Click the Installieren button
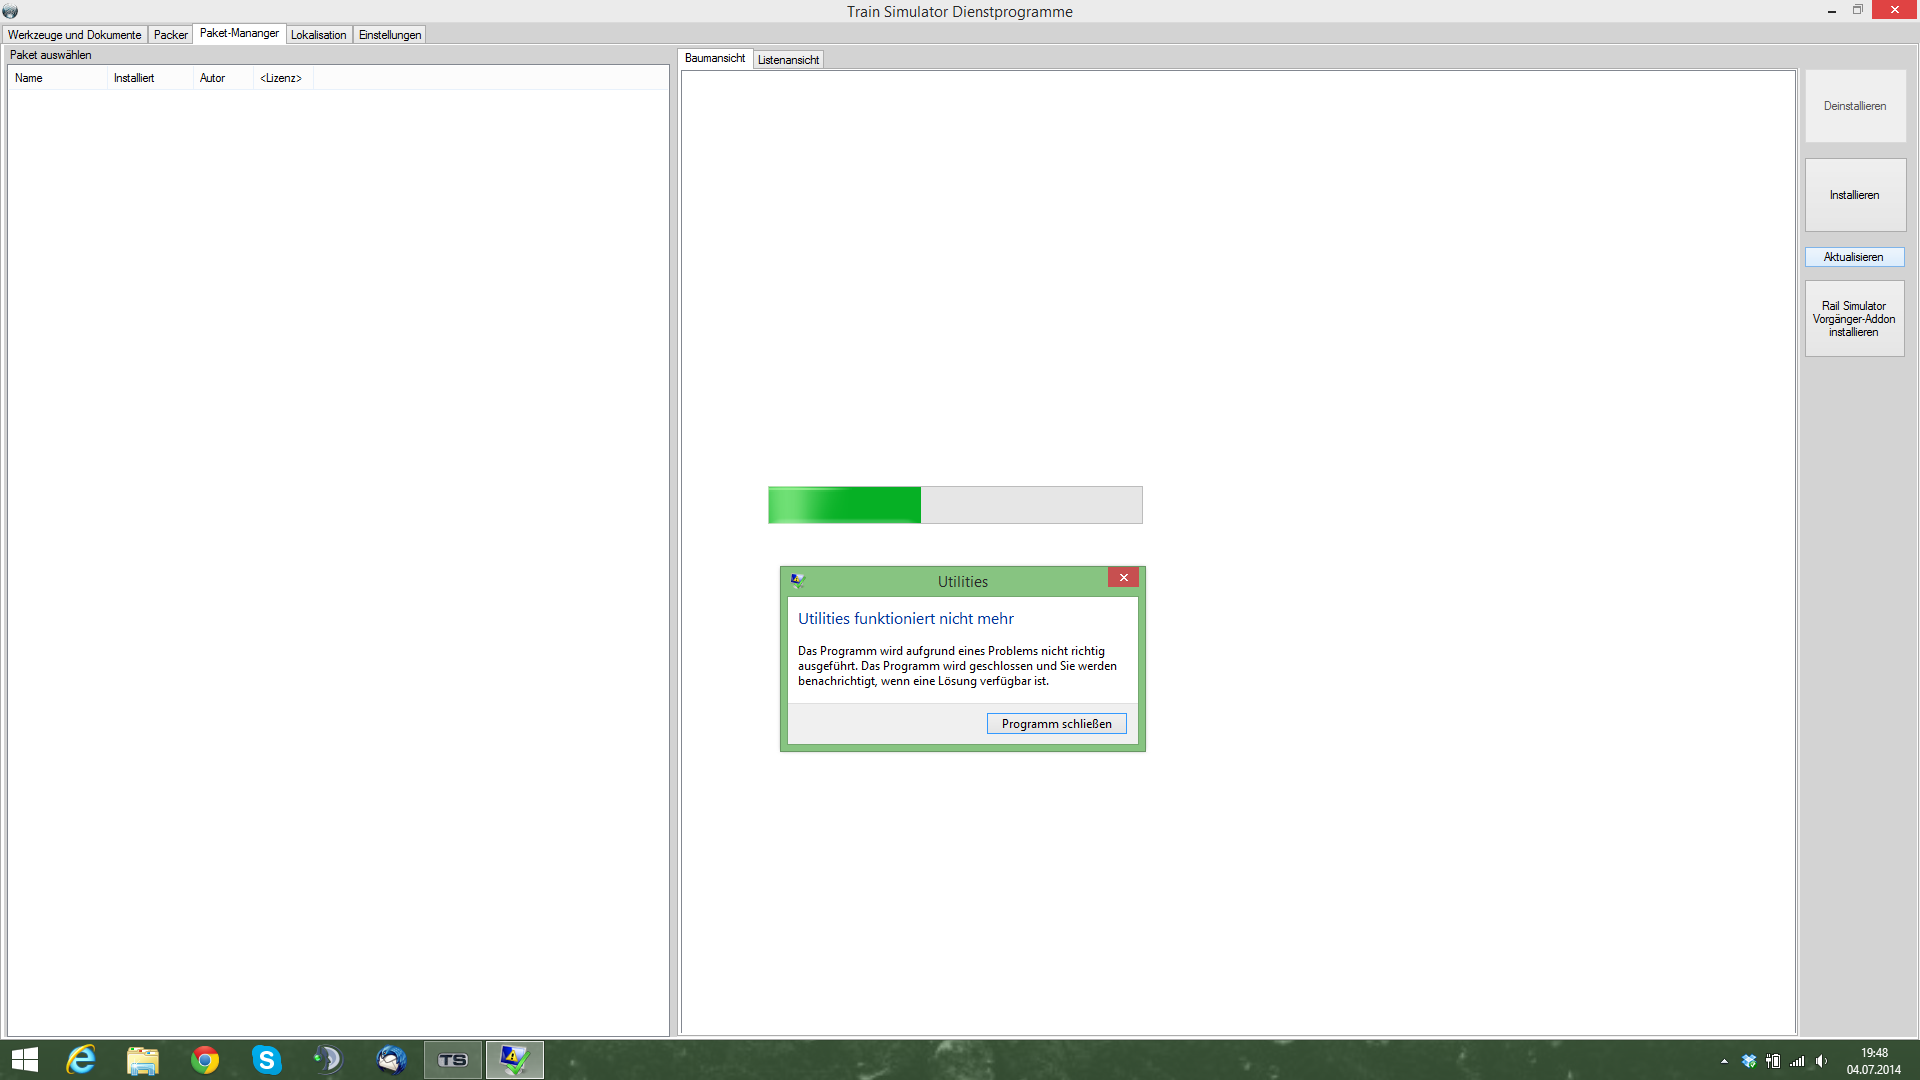The image size is (1920, 1080). (1854, 195)
